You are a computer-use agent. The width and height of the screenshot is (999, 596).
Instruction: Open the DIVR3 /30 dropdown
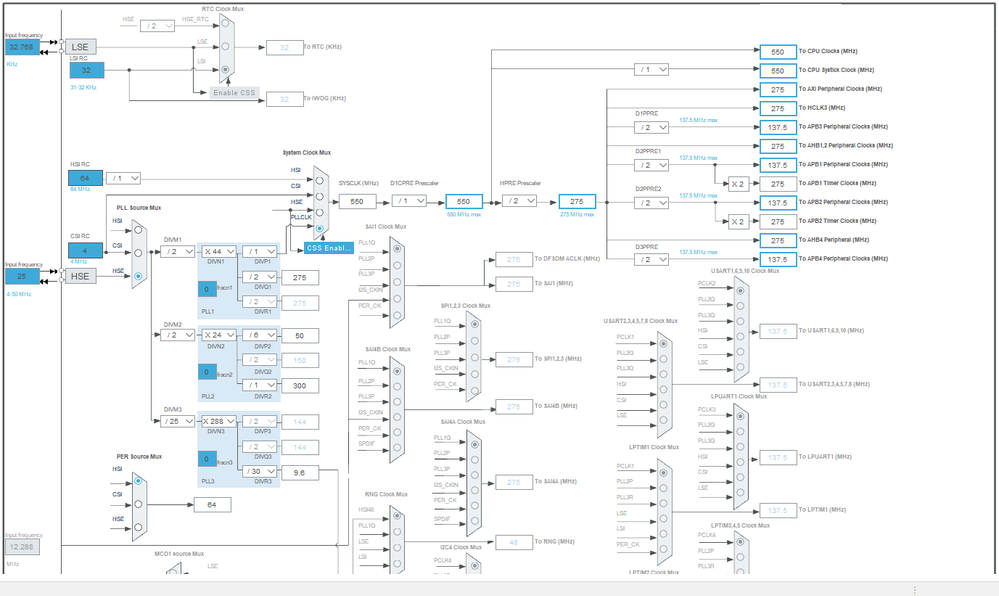click(259, 472)
